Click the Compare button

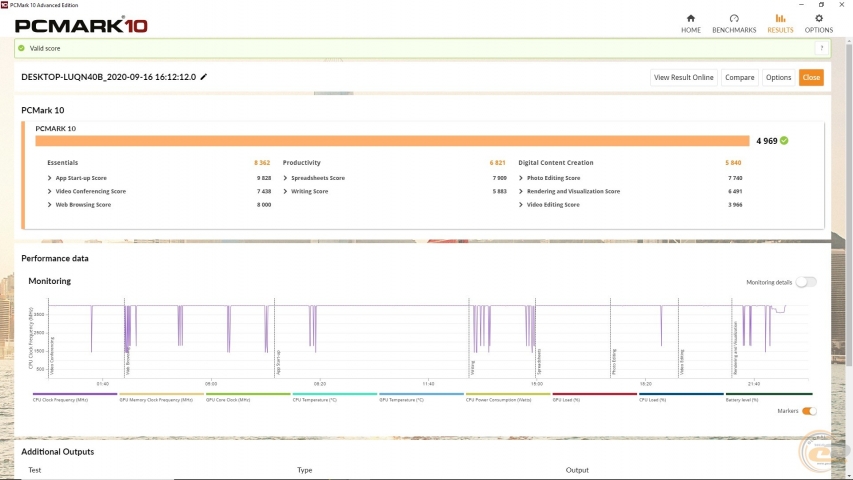point(739,77)
